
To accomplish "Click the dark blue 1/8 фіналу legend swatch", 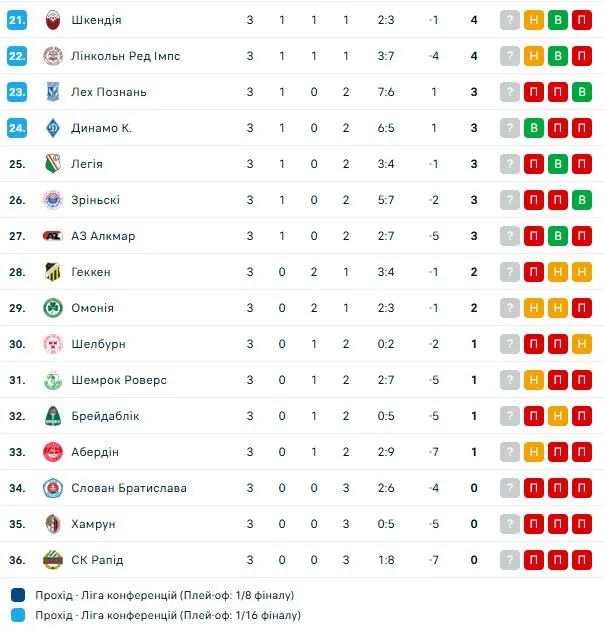I will coord(19,595).
